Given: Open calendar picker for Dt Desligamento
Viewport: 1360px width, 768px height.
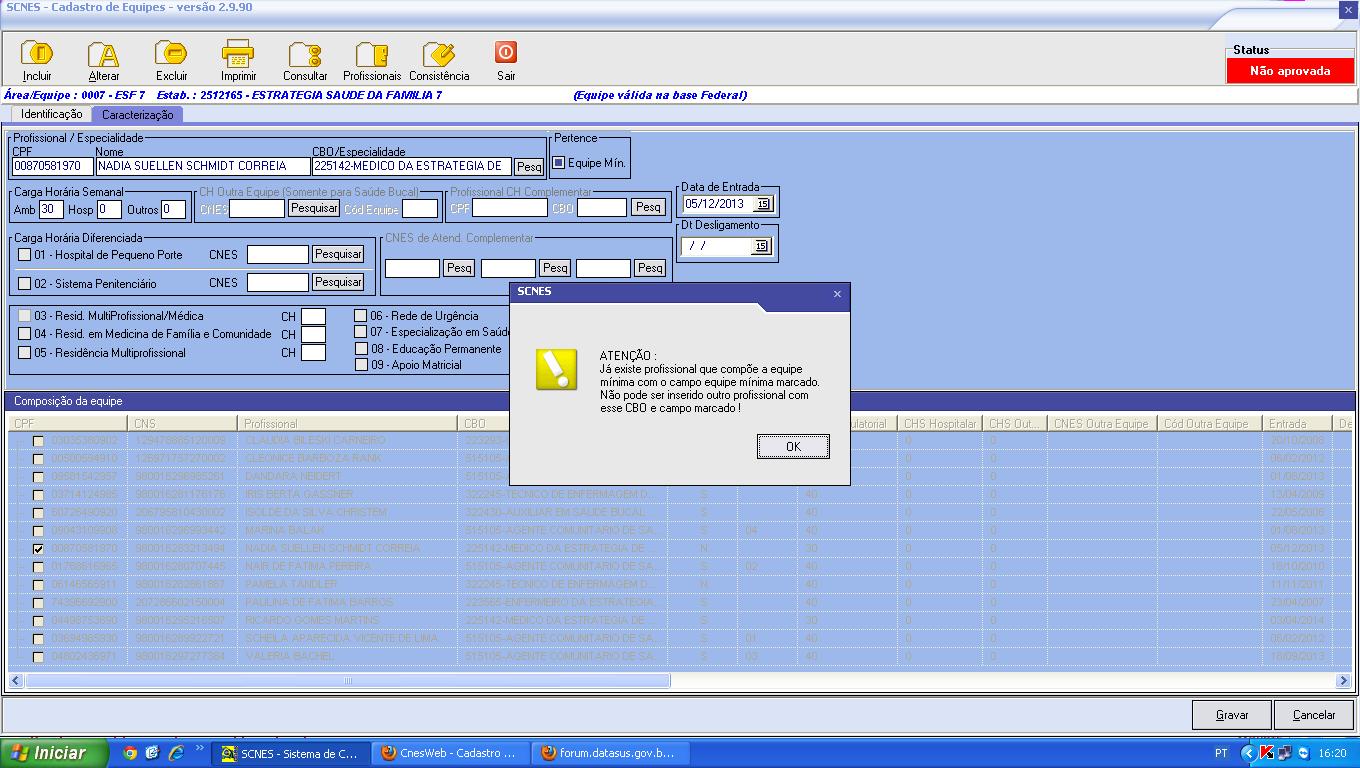Looking at the screenshot, I should point(760,246).
